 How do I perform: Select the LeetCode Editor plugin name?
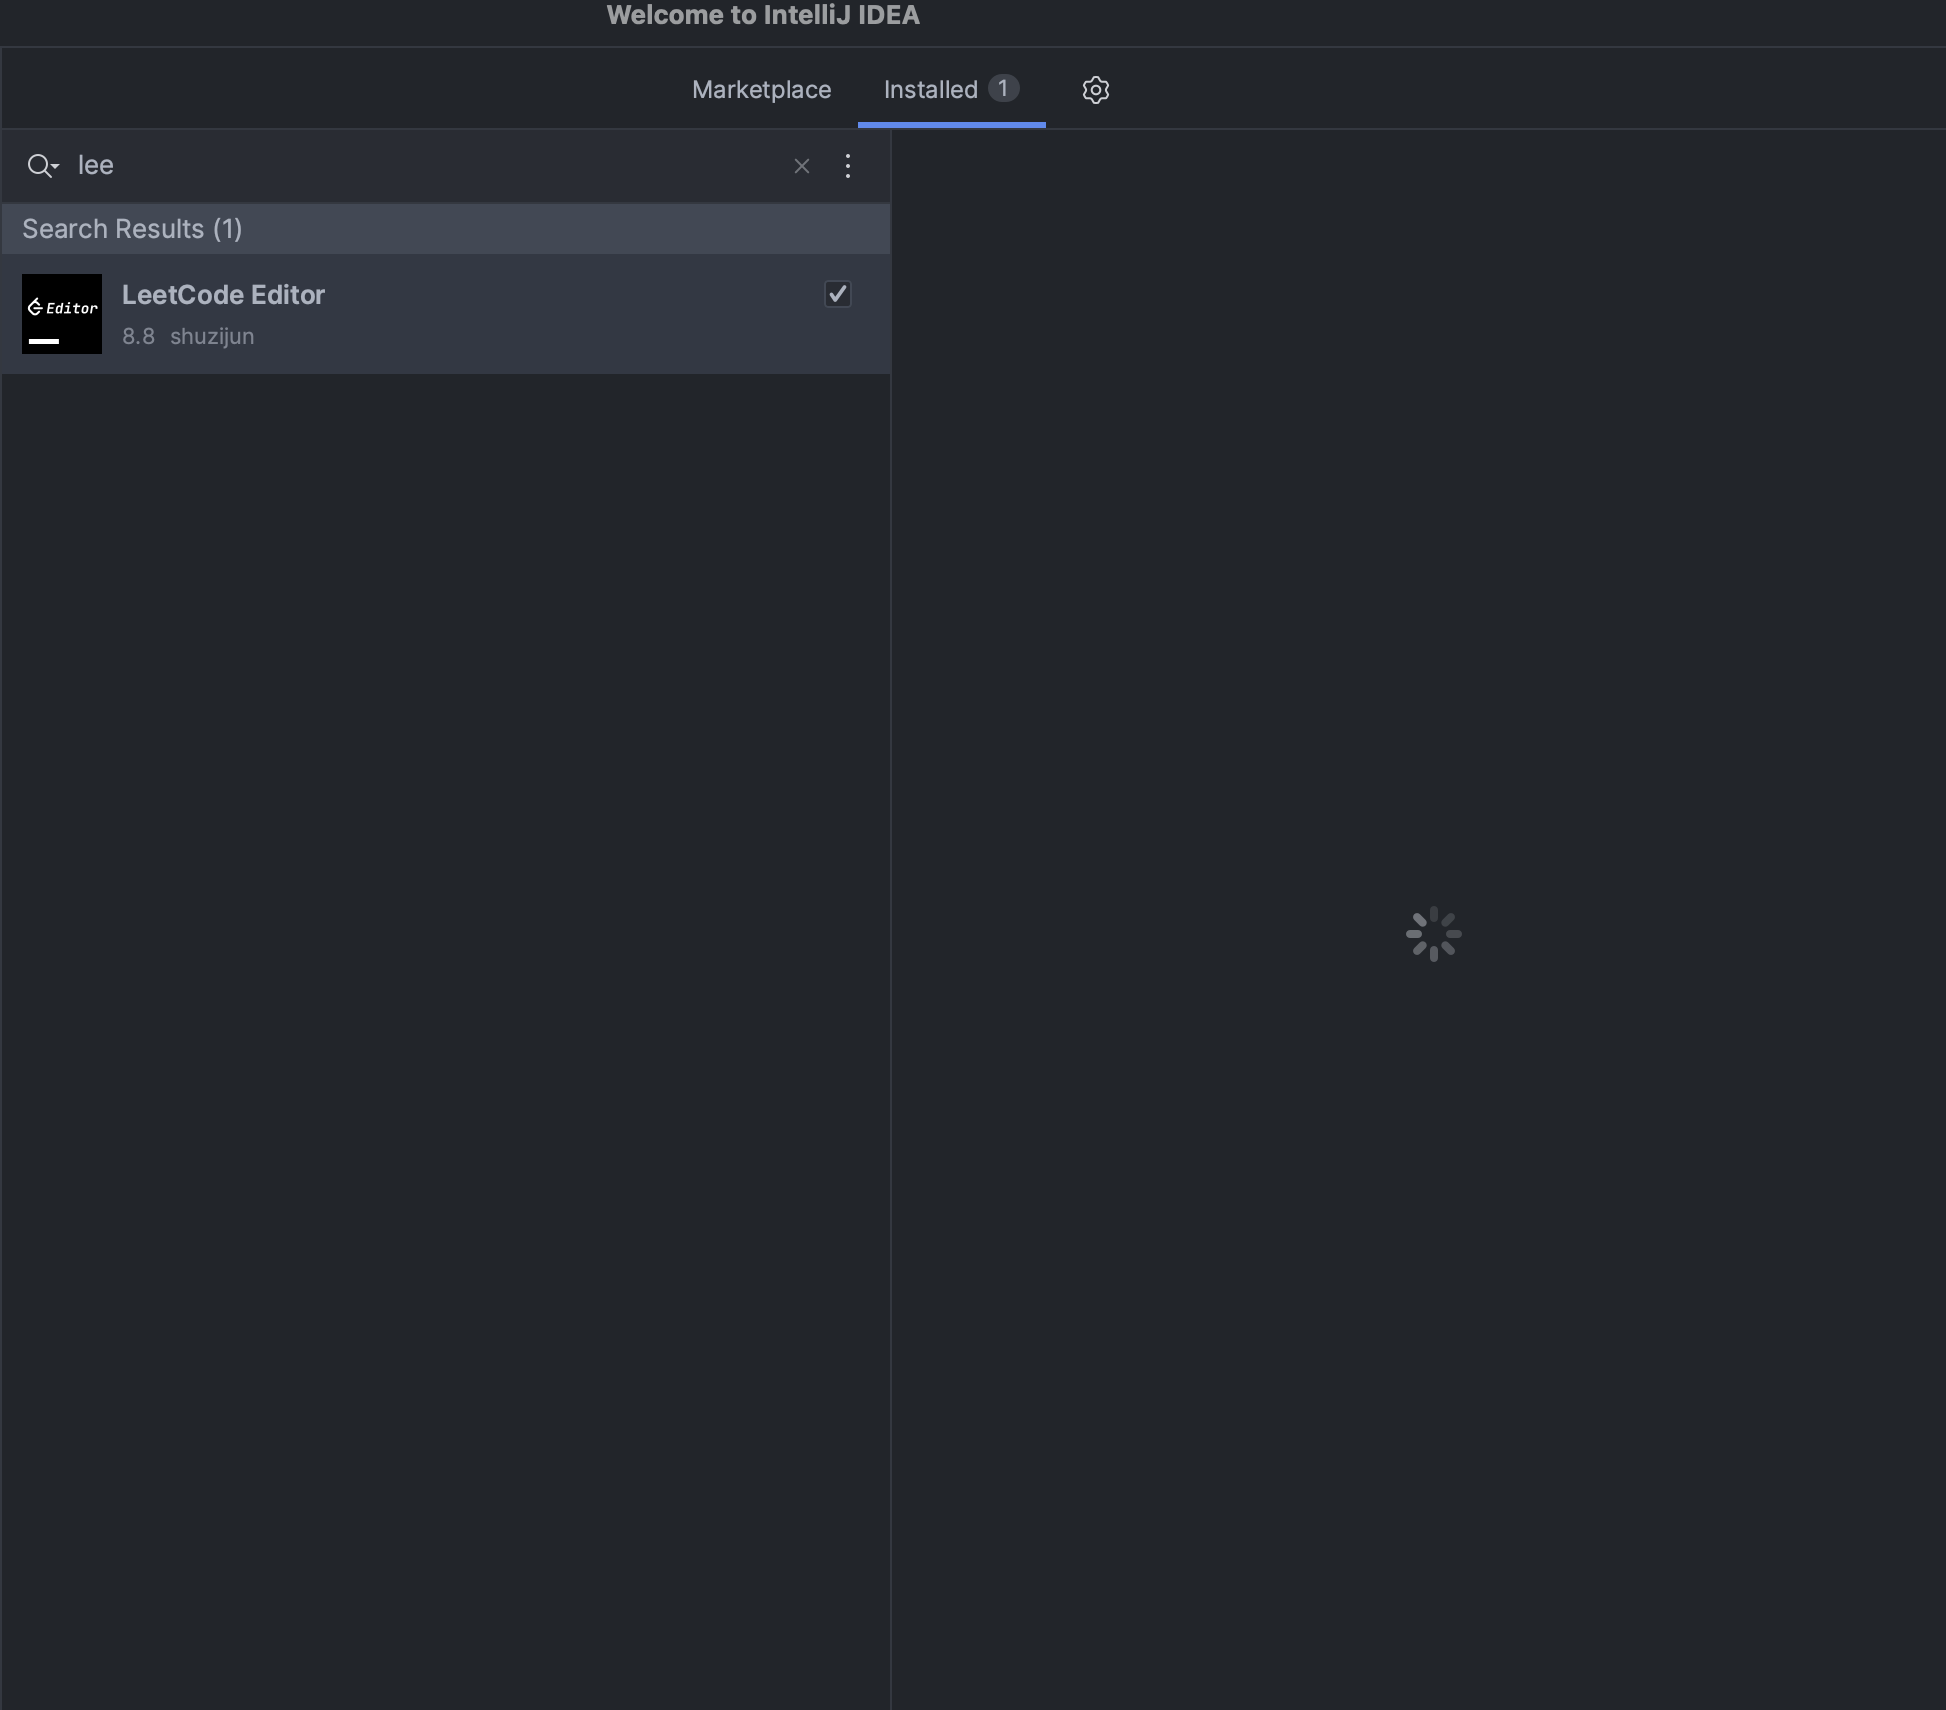click(223, 295)
